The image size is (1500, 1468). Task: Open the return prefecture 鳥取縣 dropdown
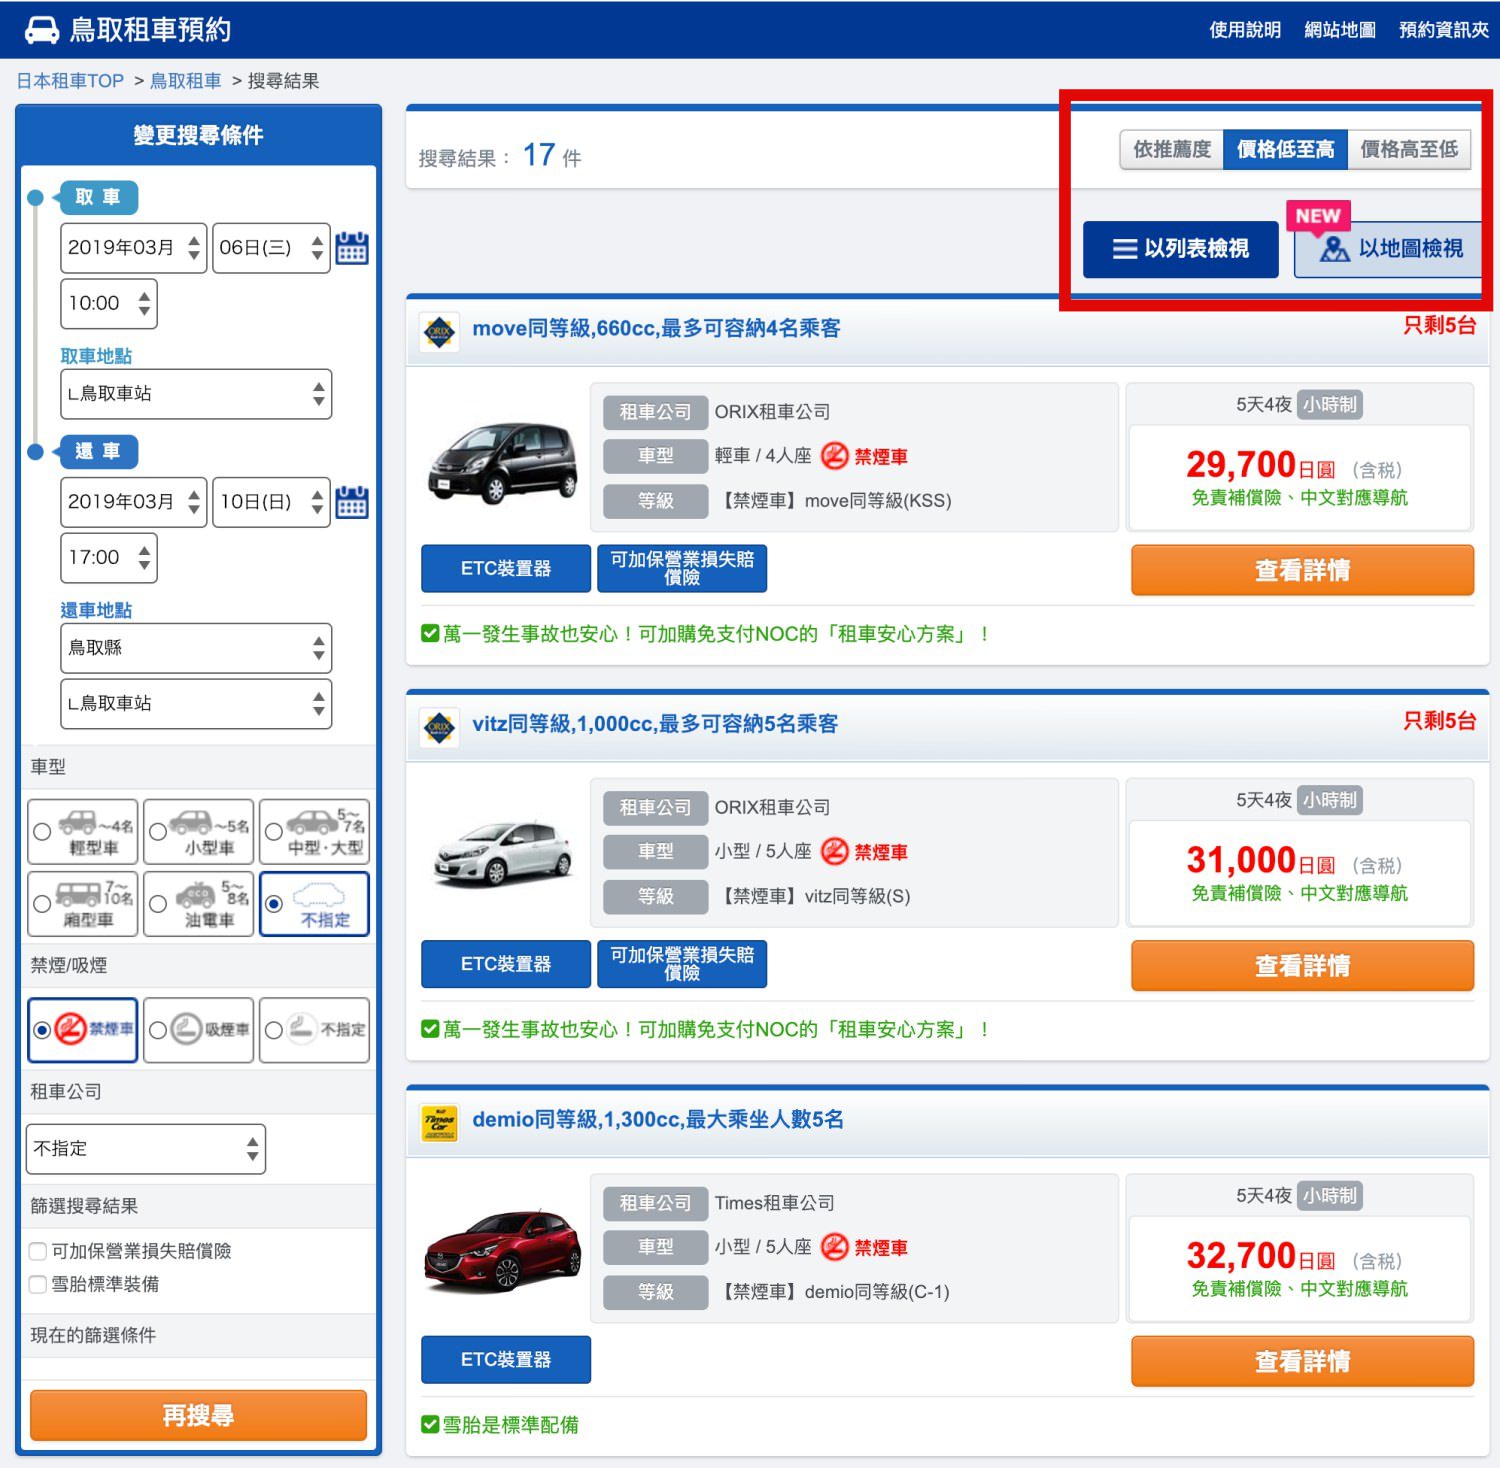tap(195, 648)
